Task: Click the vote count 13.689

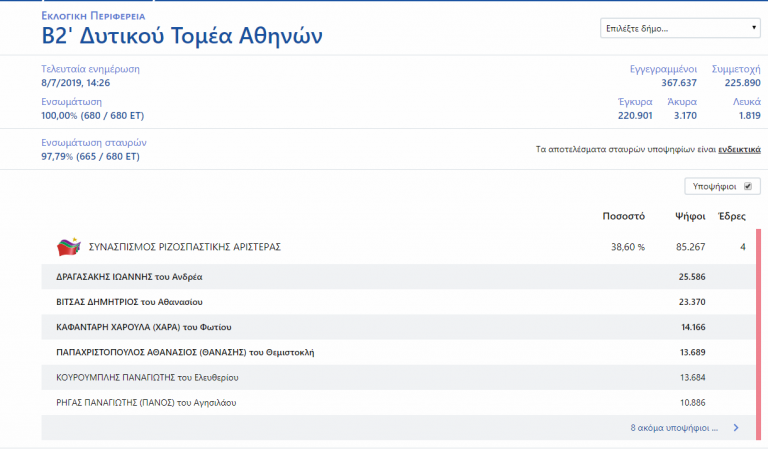Action: click(693, 352)
